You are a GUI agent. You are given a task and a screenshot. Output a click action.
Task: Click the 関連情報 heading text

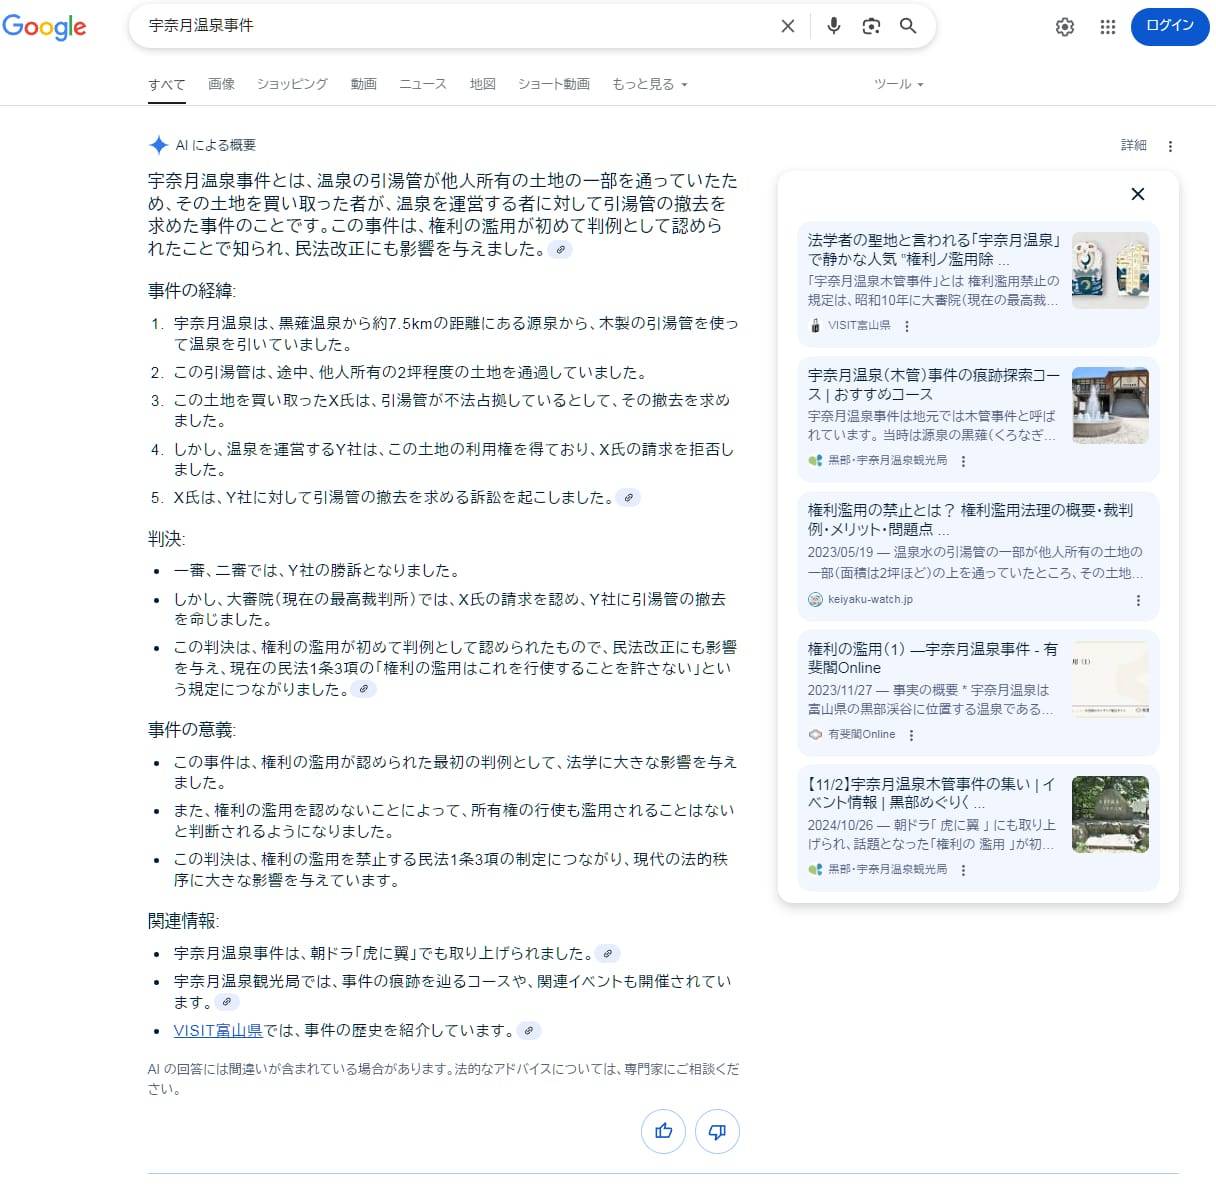pos(184,921)
